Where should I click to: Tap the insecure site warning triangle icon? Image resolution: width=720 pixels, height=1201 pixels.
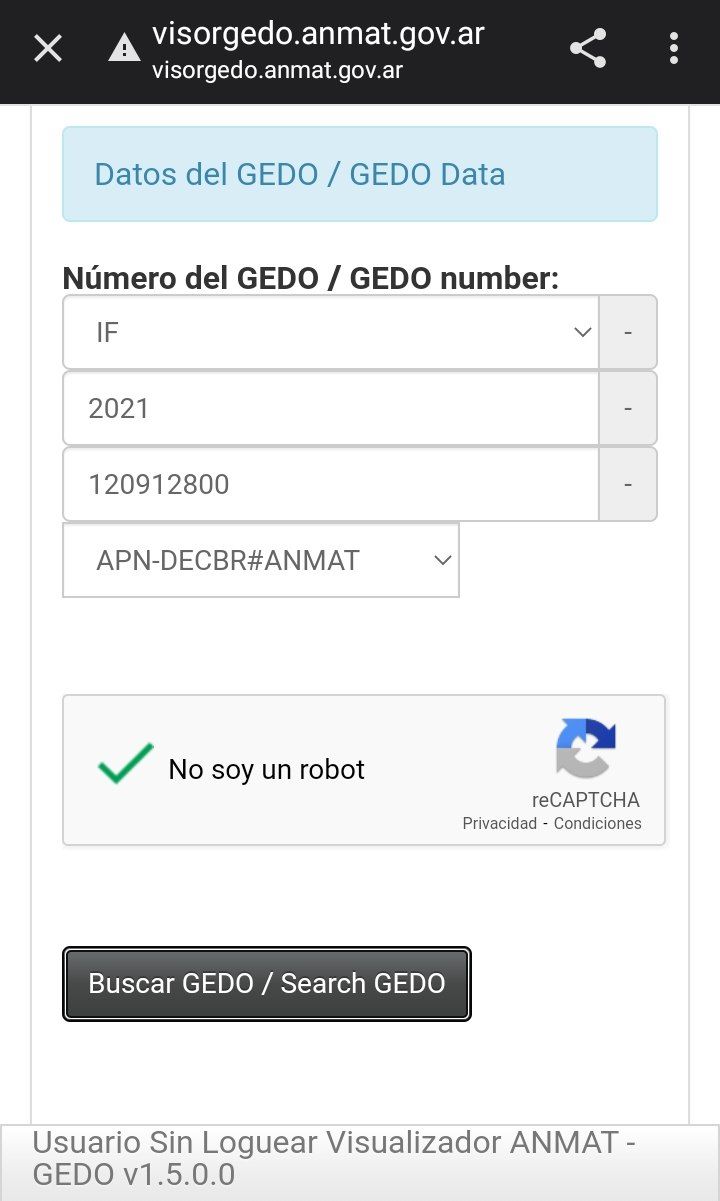[125, 48]
